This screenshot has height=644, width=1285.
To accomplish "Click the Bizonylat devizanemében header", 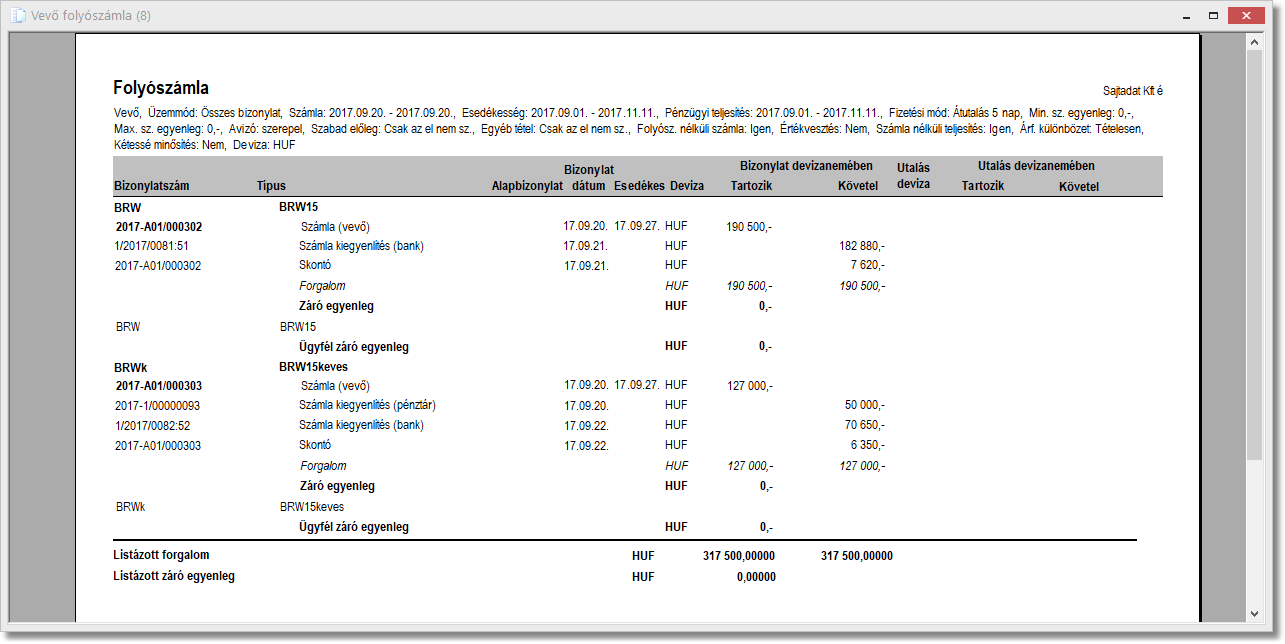I will pos(806,166).
